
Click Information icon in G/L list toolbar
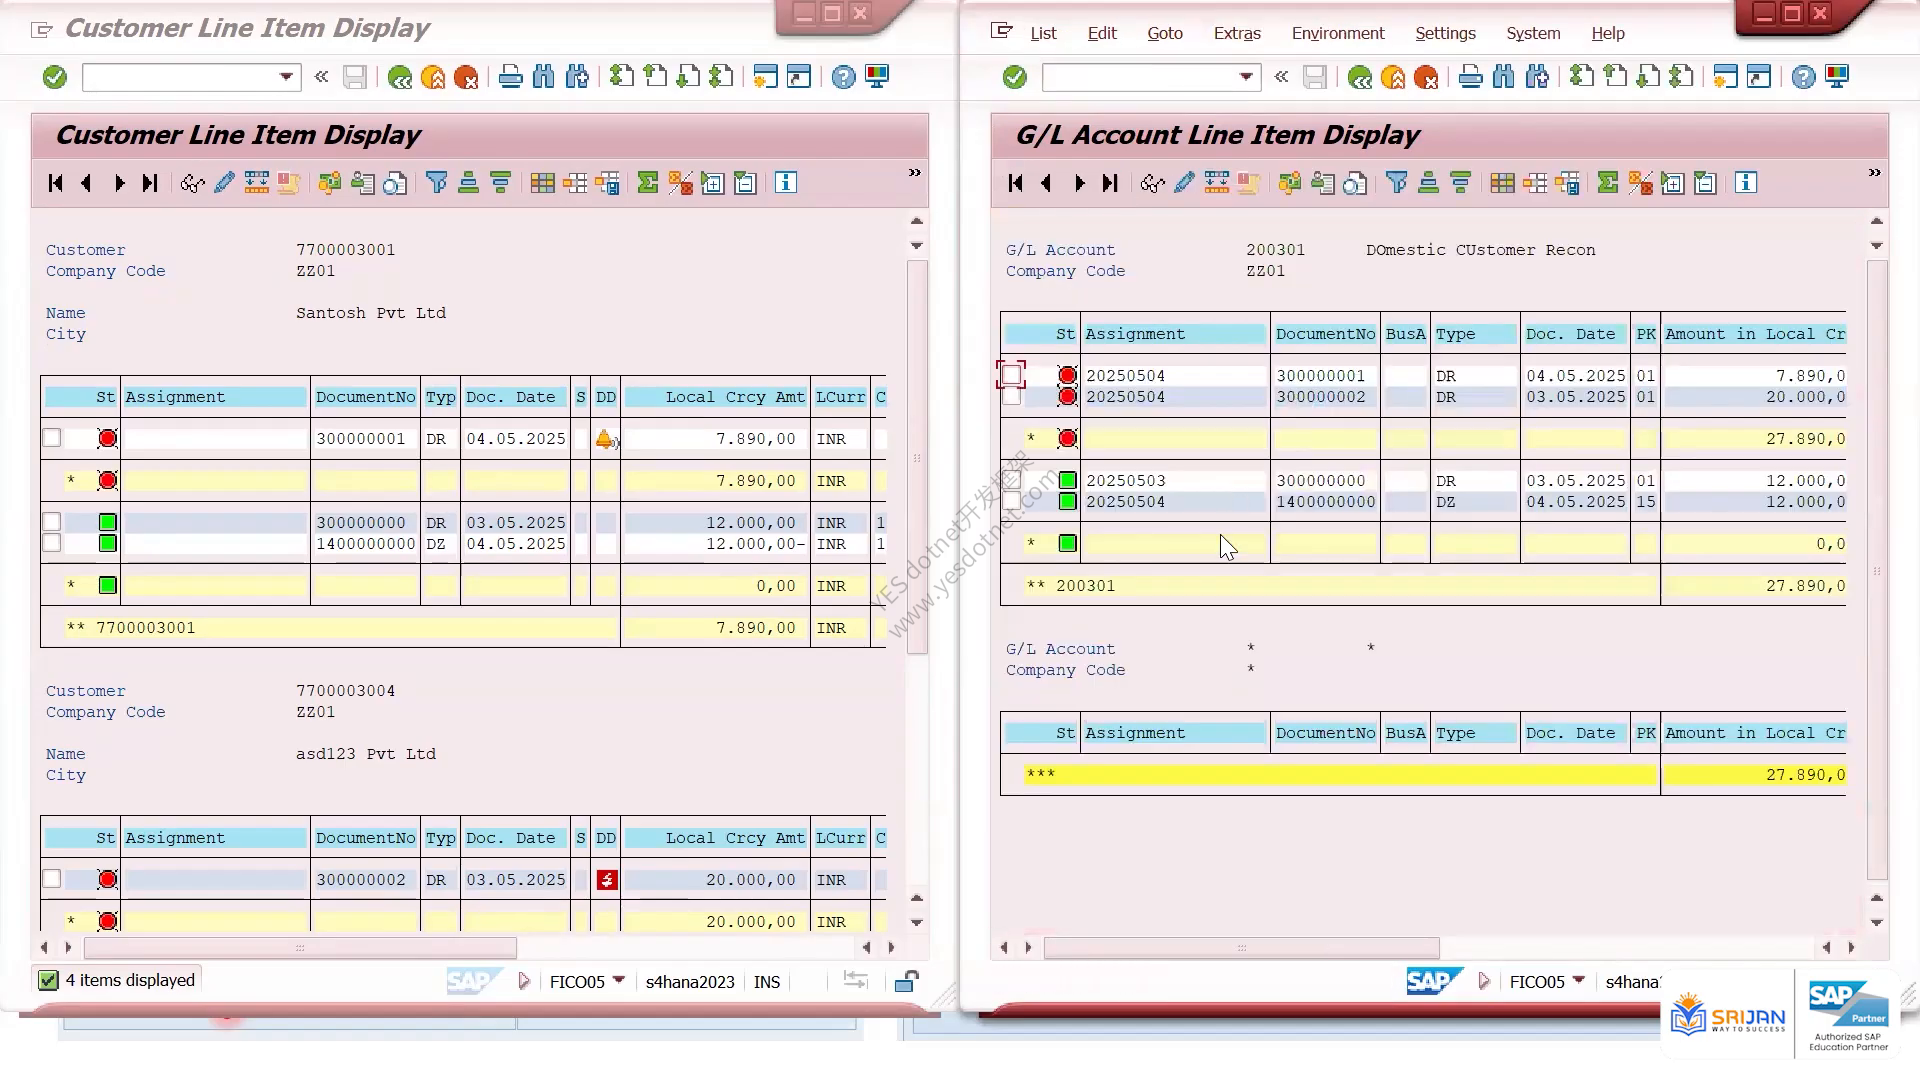pos(1746,183)
